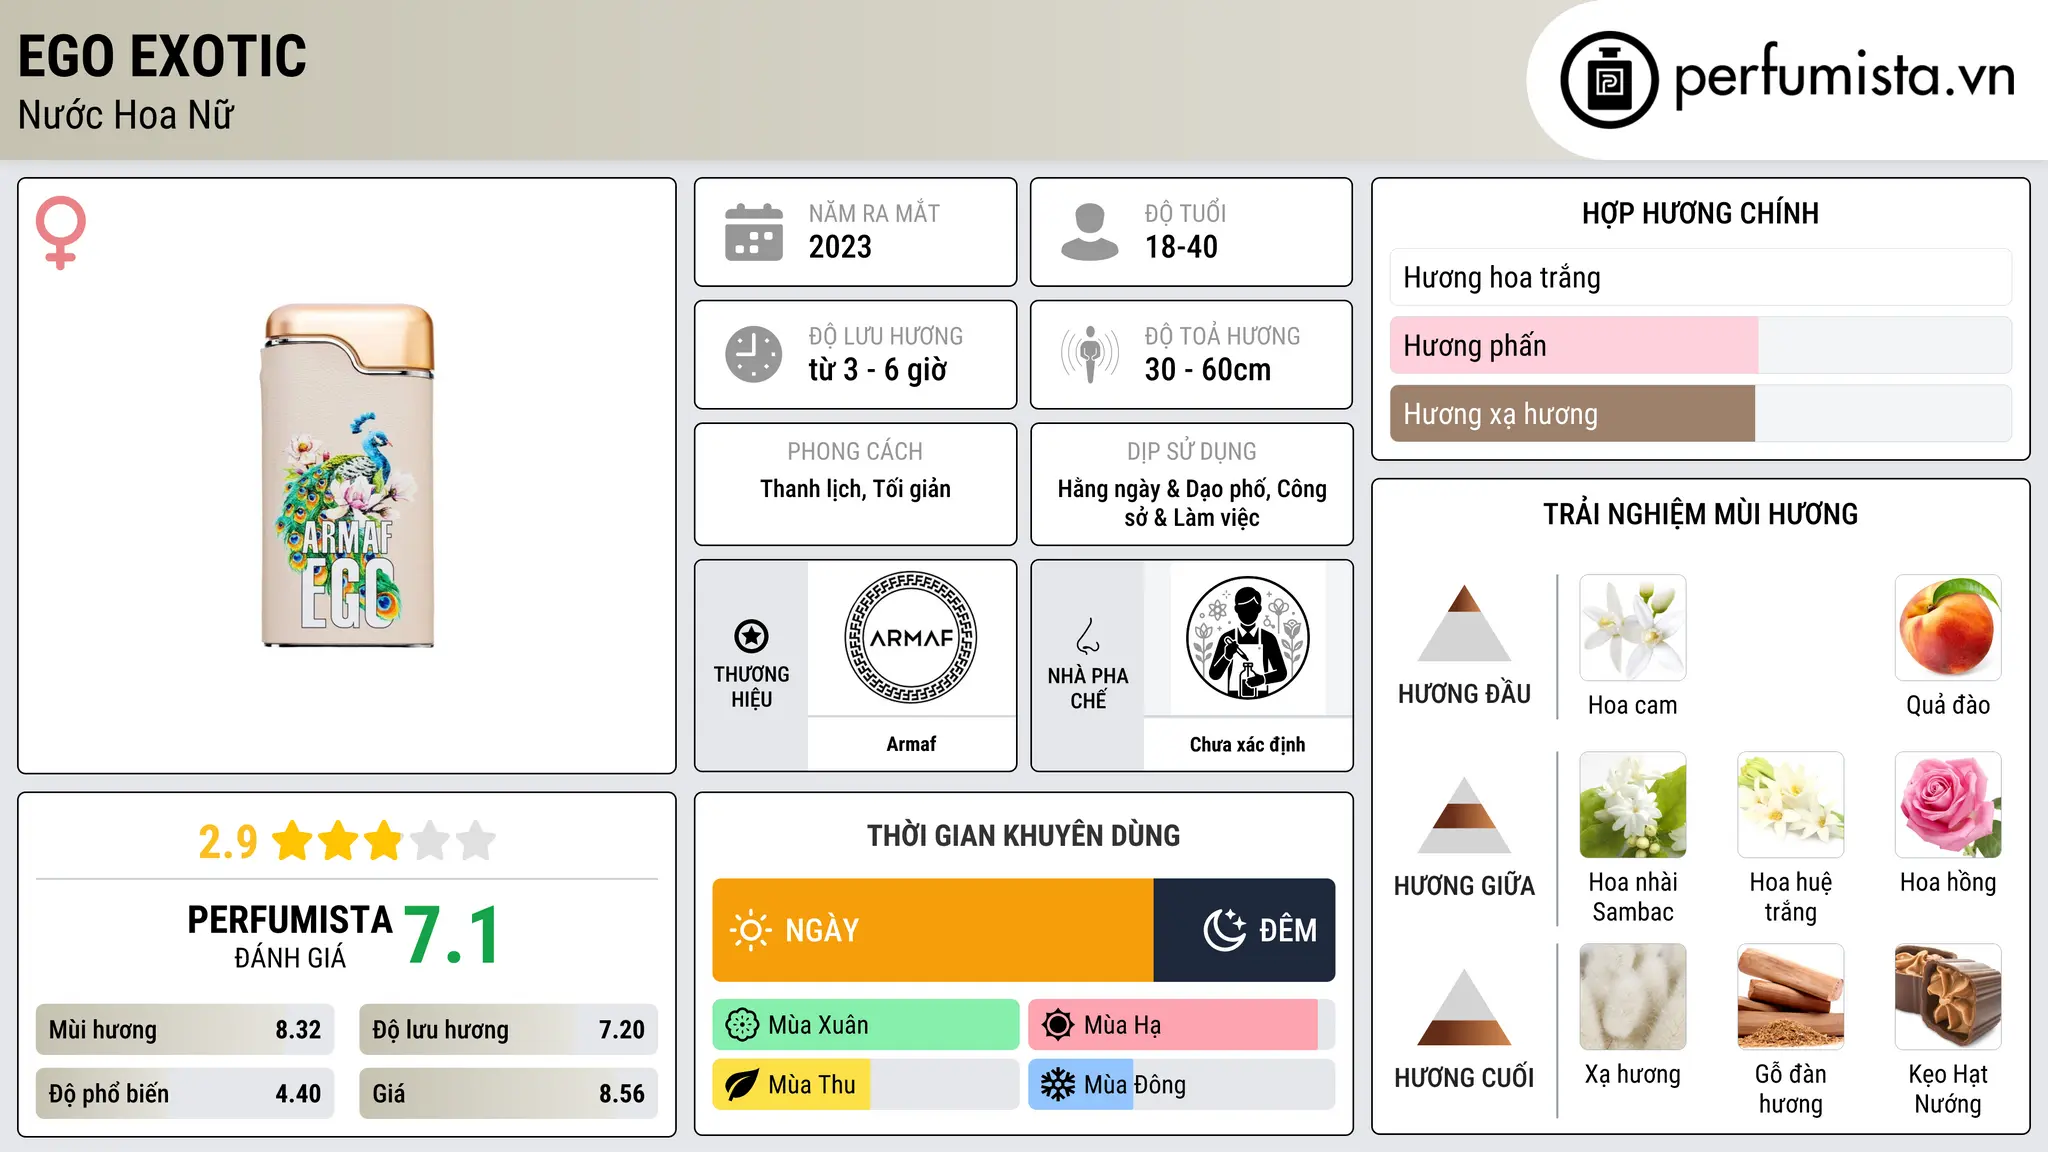Screen dimensions: 2048x1152
Task: Select the Độ phổ biến 4.40 score row
Action: [185, 1093]
